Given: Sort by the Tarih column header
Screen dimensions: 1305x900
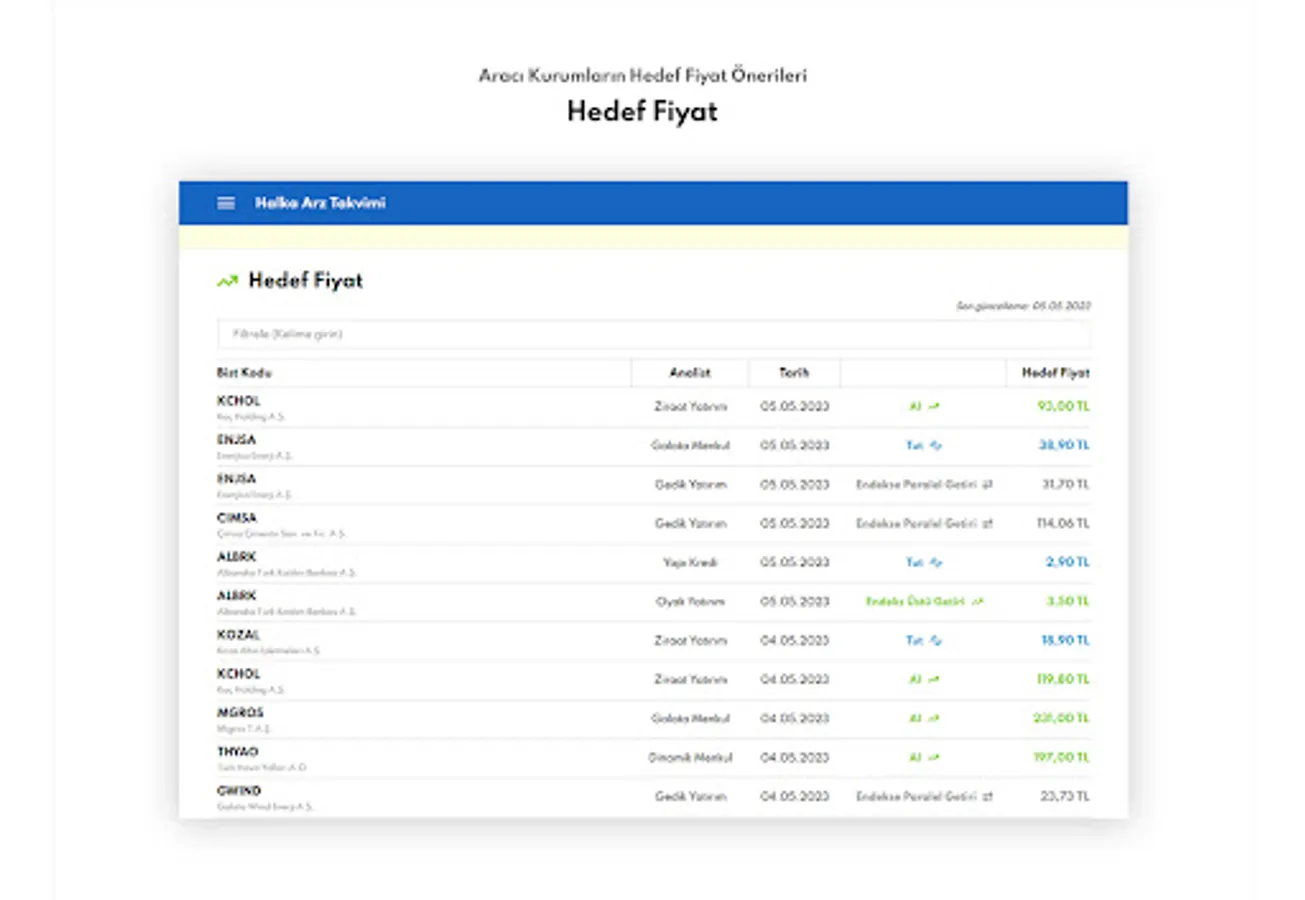Looking at the screenshot, I should tap(794, 373).
